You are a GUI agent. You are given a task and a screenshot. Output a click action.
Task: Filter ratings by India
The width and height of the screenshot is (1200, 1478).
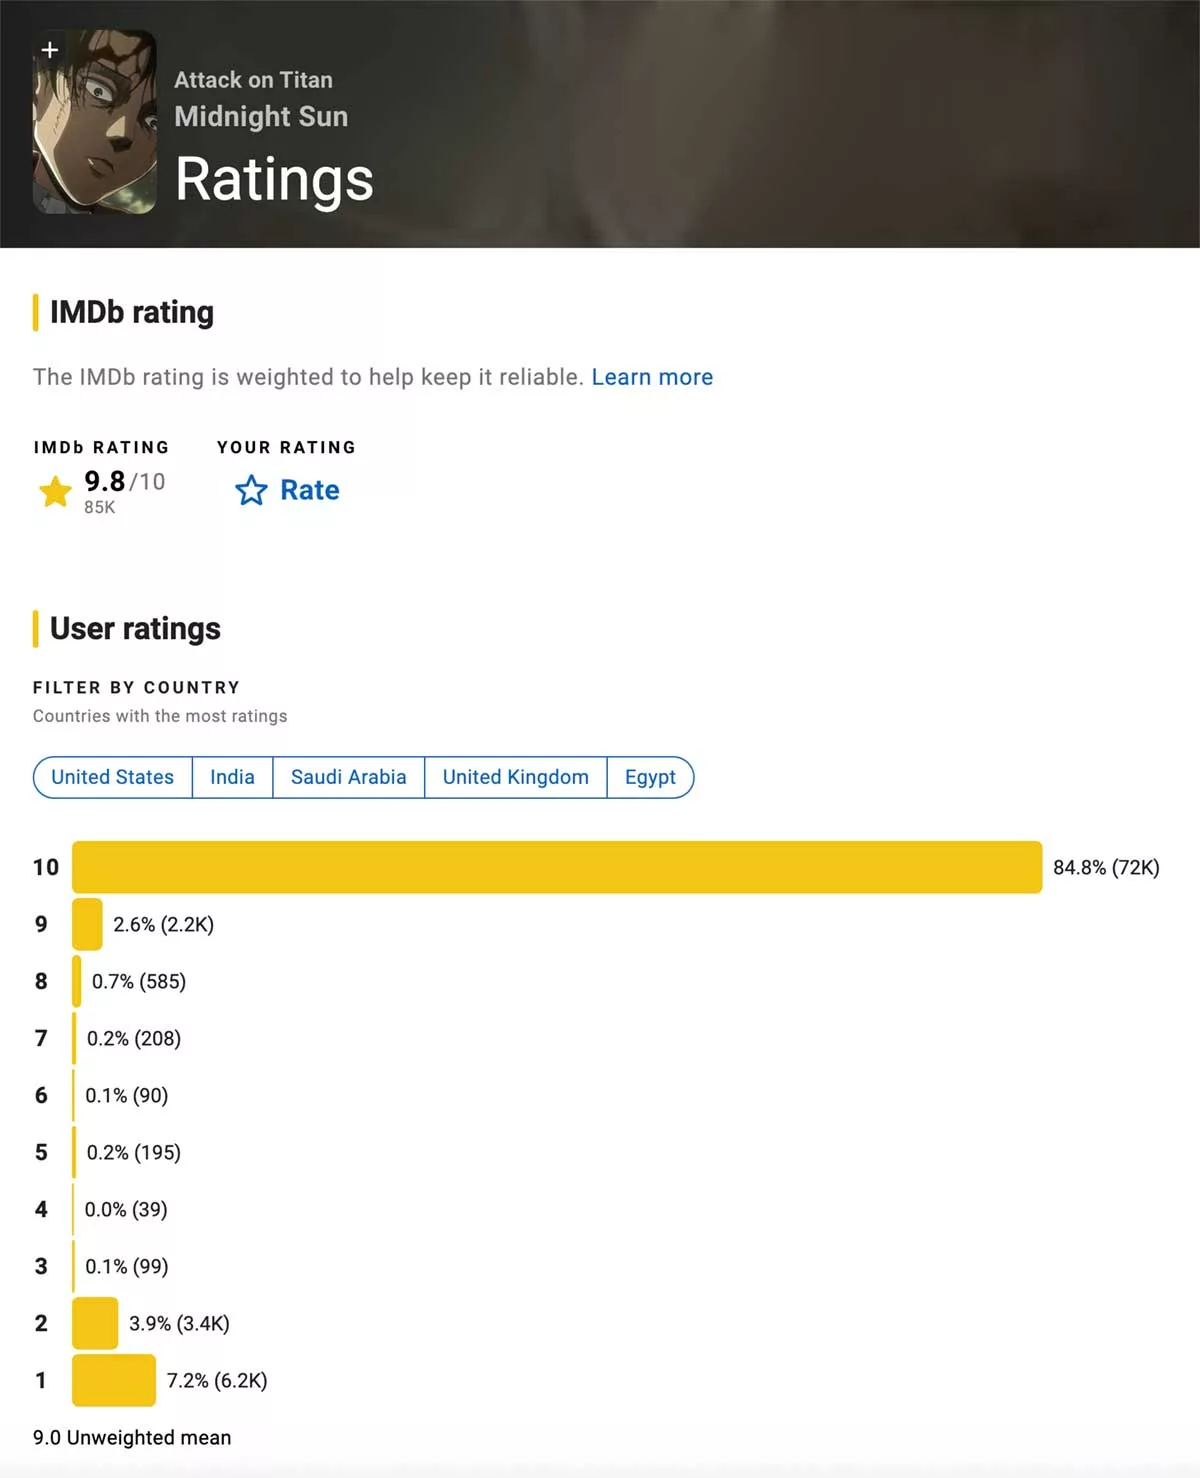pos(232,777)
